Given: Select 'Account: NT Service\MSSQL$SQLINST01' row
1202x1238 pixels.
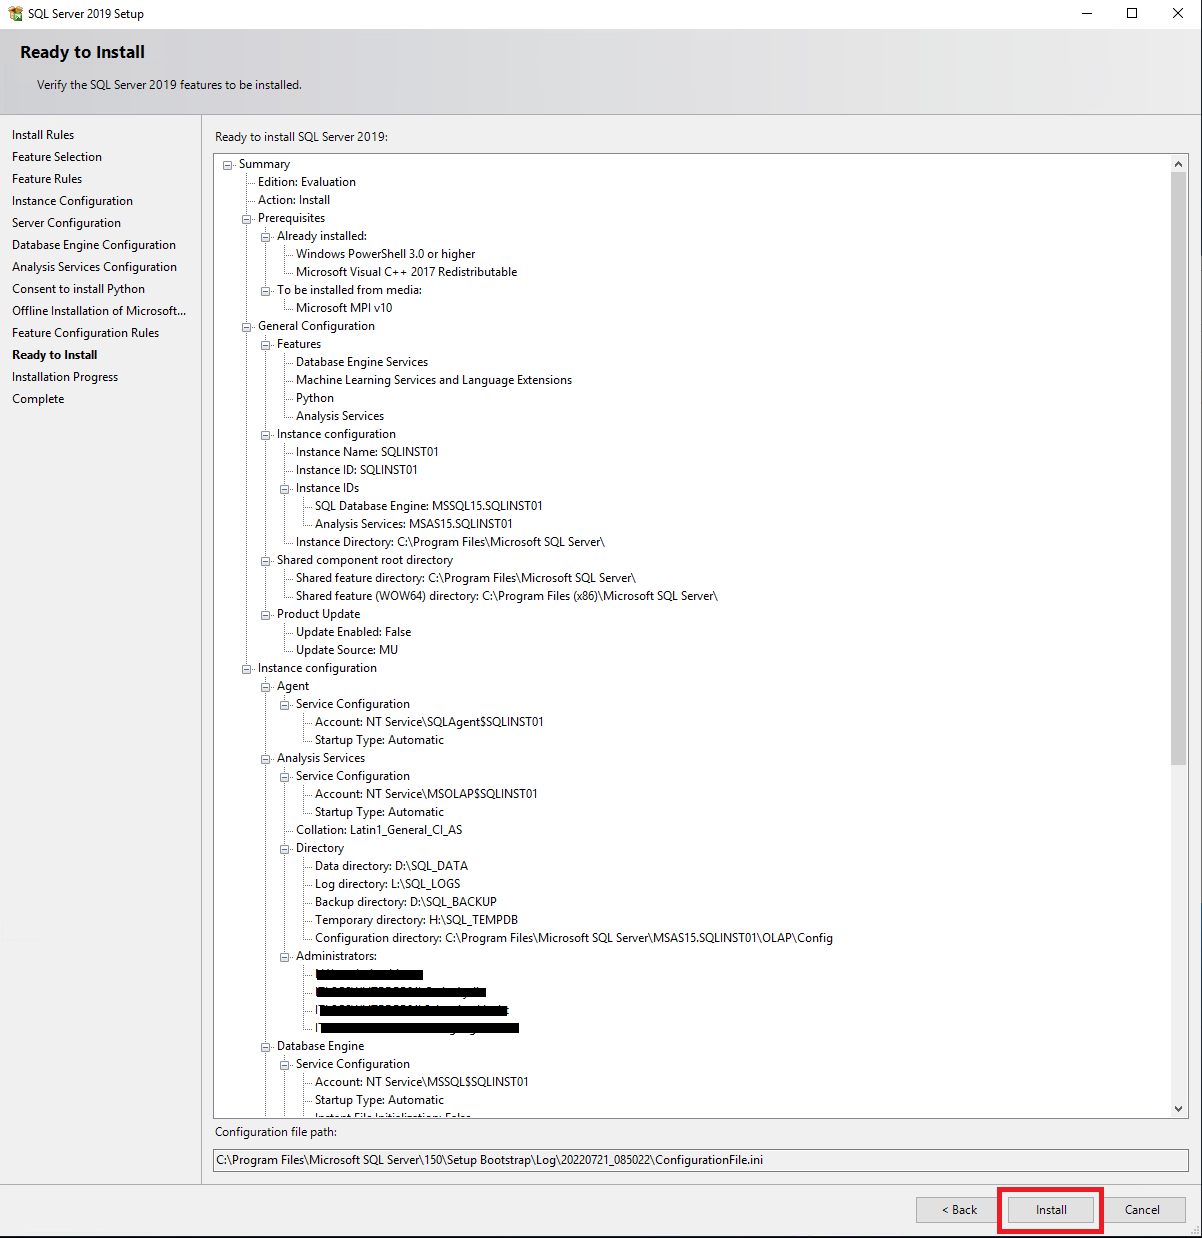Looking at the screenshot, I should coord(422,1082).
